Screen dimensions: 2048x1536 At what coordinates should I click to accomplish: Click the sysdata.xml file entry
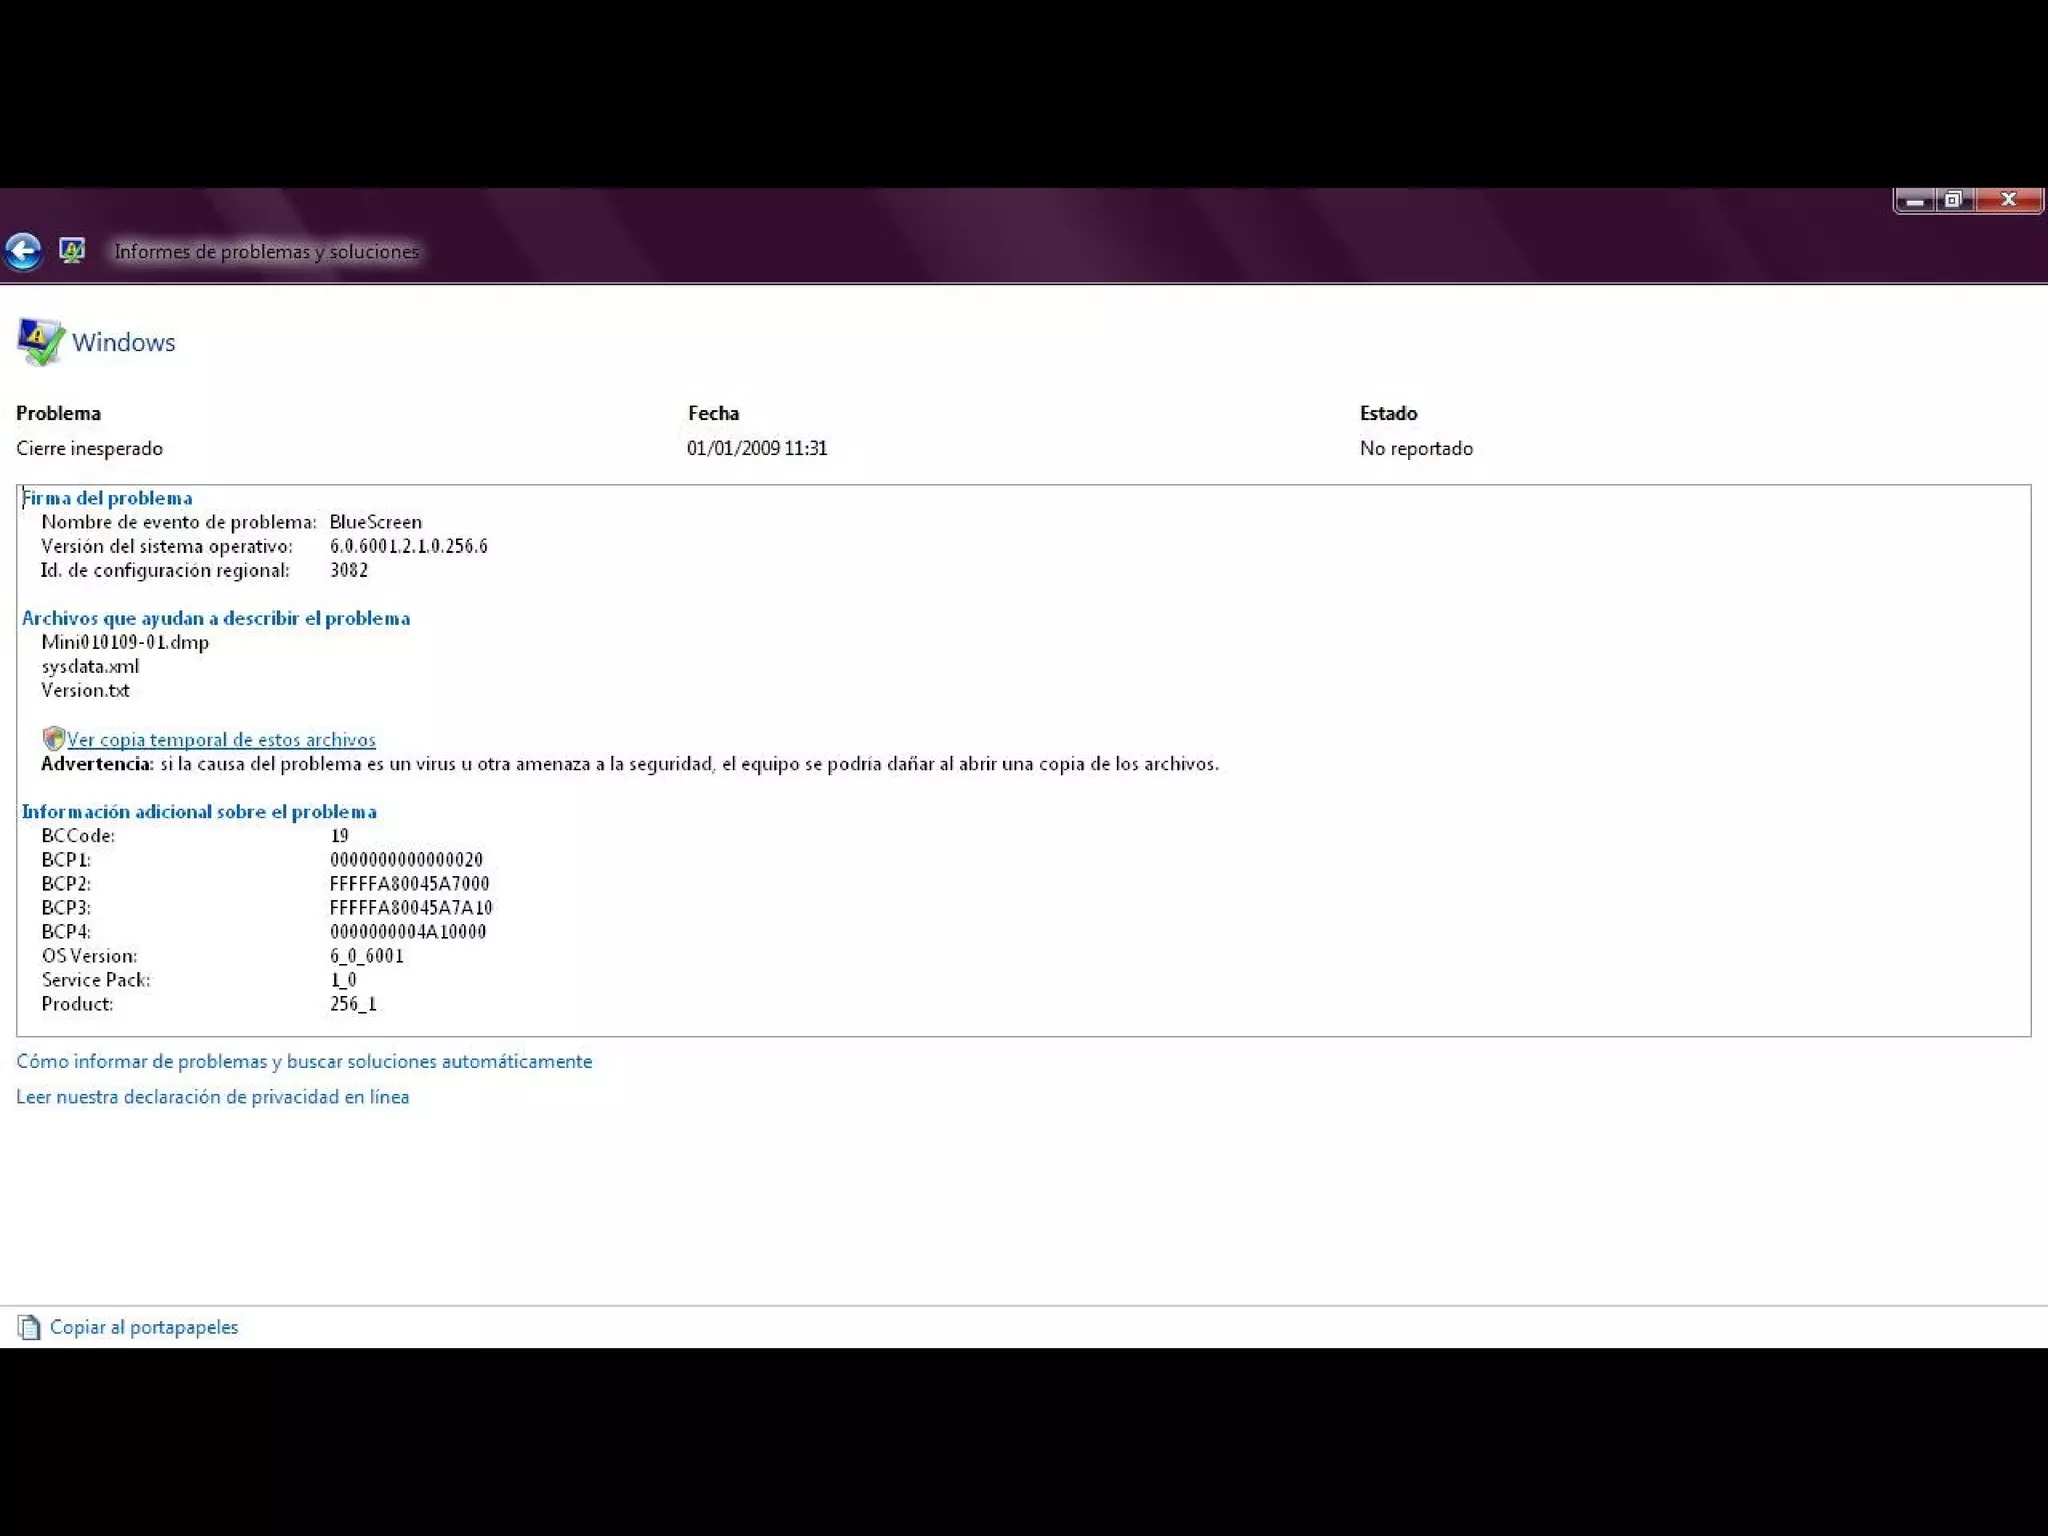[90, 666]
